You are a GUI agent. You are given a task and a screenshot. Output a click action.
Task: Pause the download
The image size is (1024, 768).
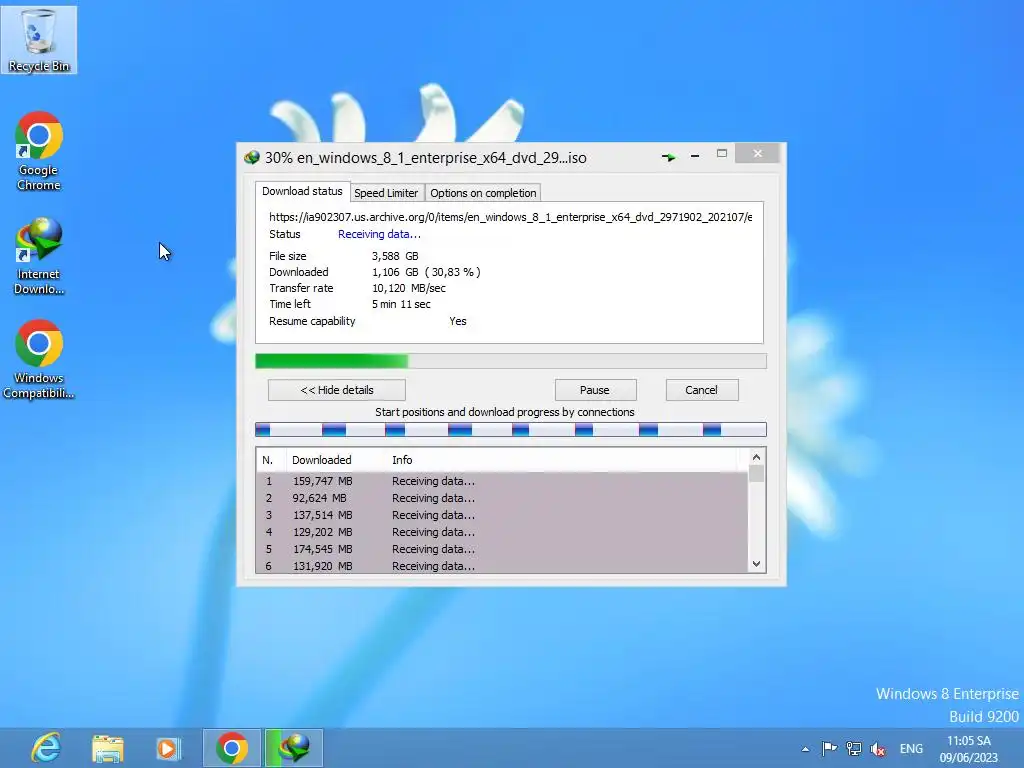click(595, 390)
